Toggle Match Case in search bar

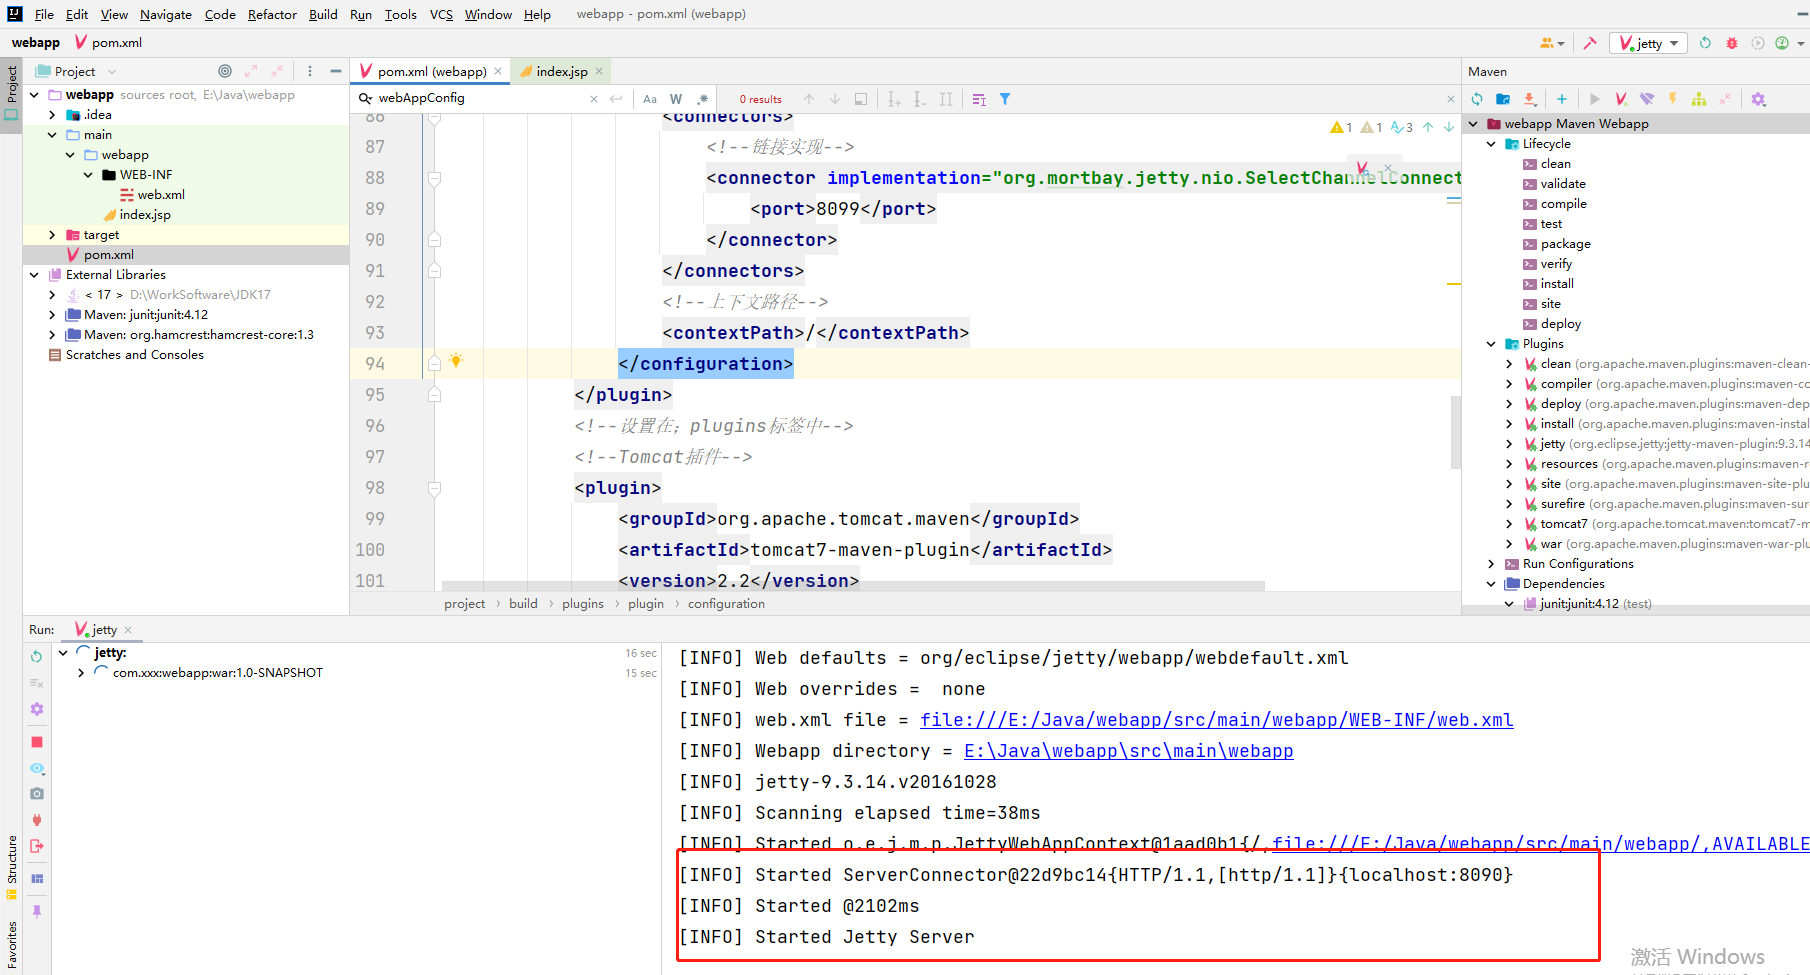650,99
